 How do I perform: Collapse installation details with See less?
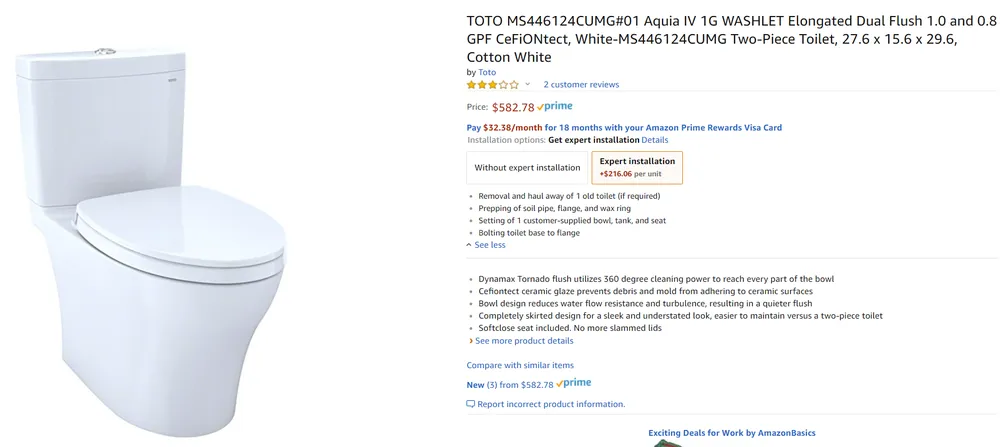coord(489,245)
